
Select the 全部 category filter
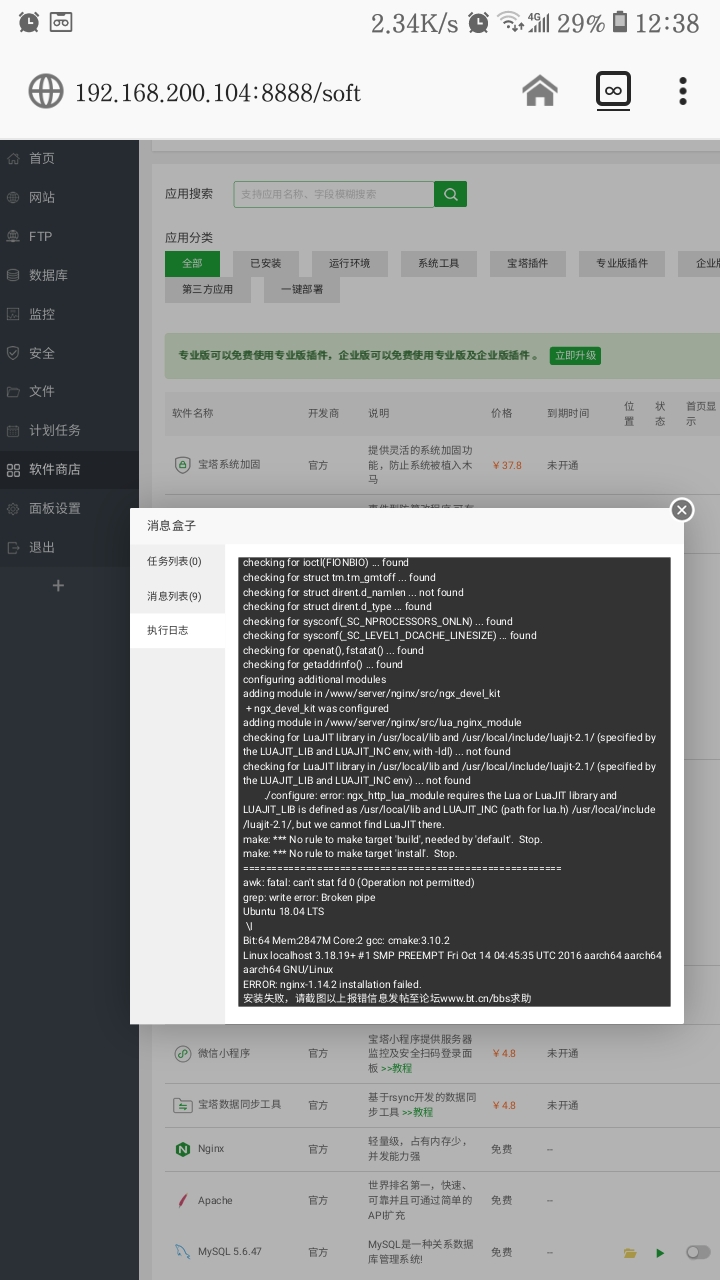coord(192,263)
